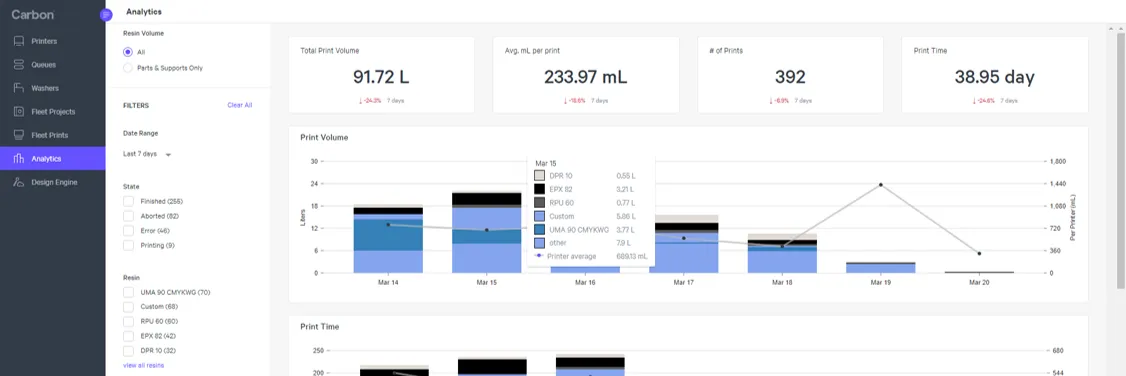Click the UMA 90 CMYKWG swatch in tooltip
Viewport: 1126px width, 376px height.
point(539,230)
